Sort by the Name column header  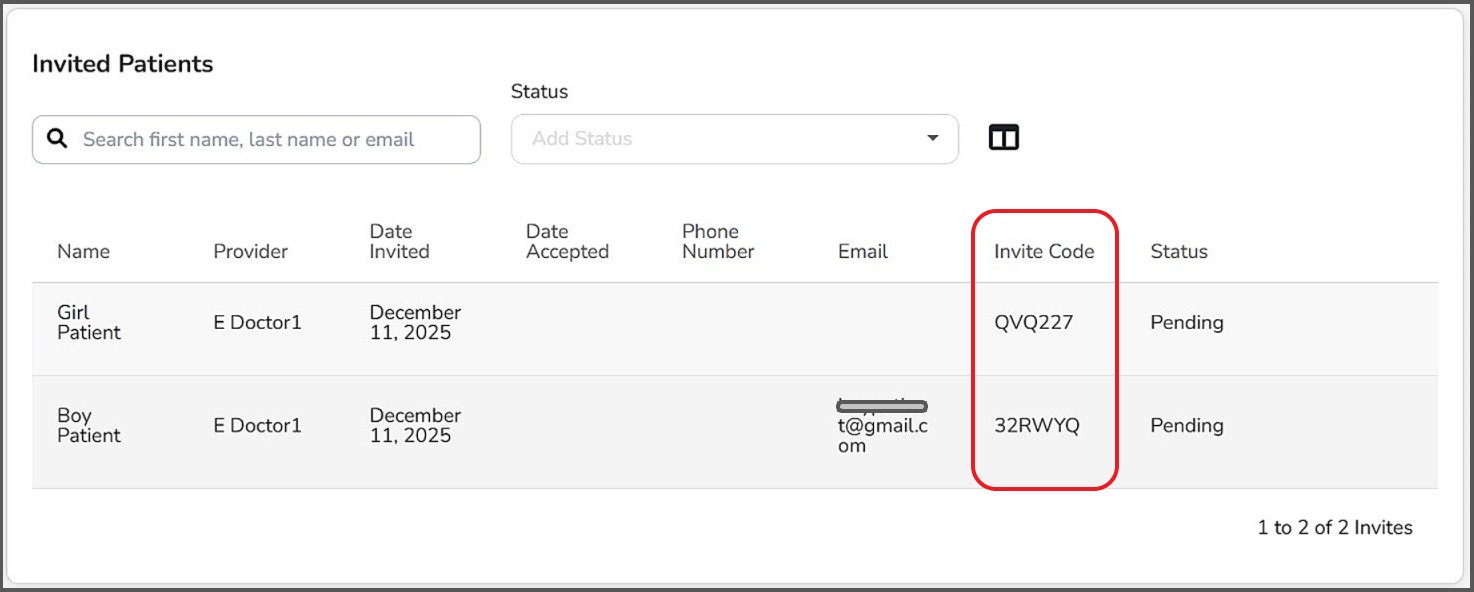(x=84, y=251)
